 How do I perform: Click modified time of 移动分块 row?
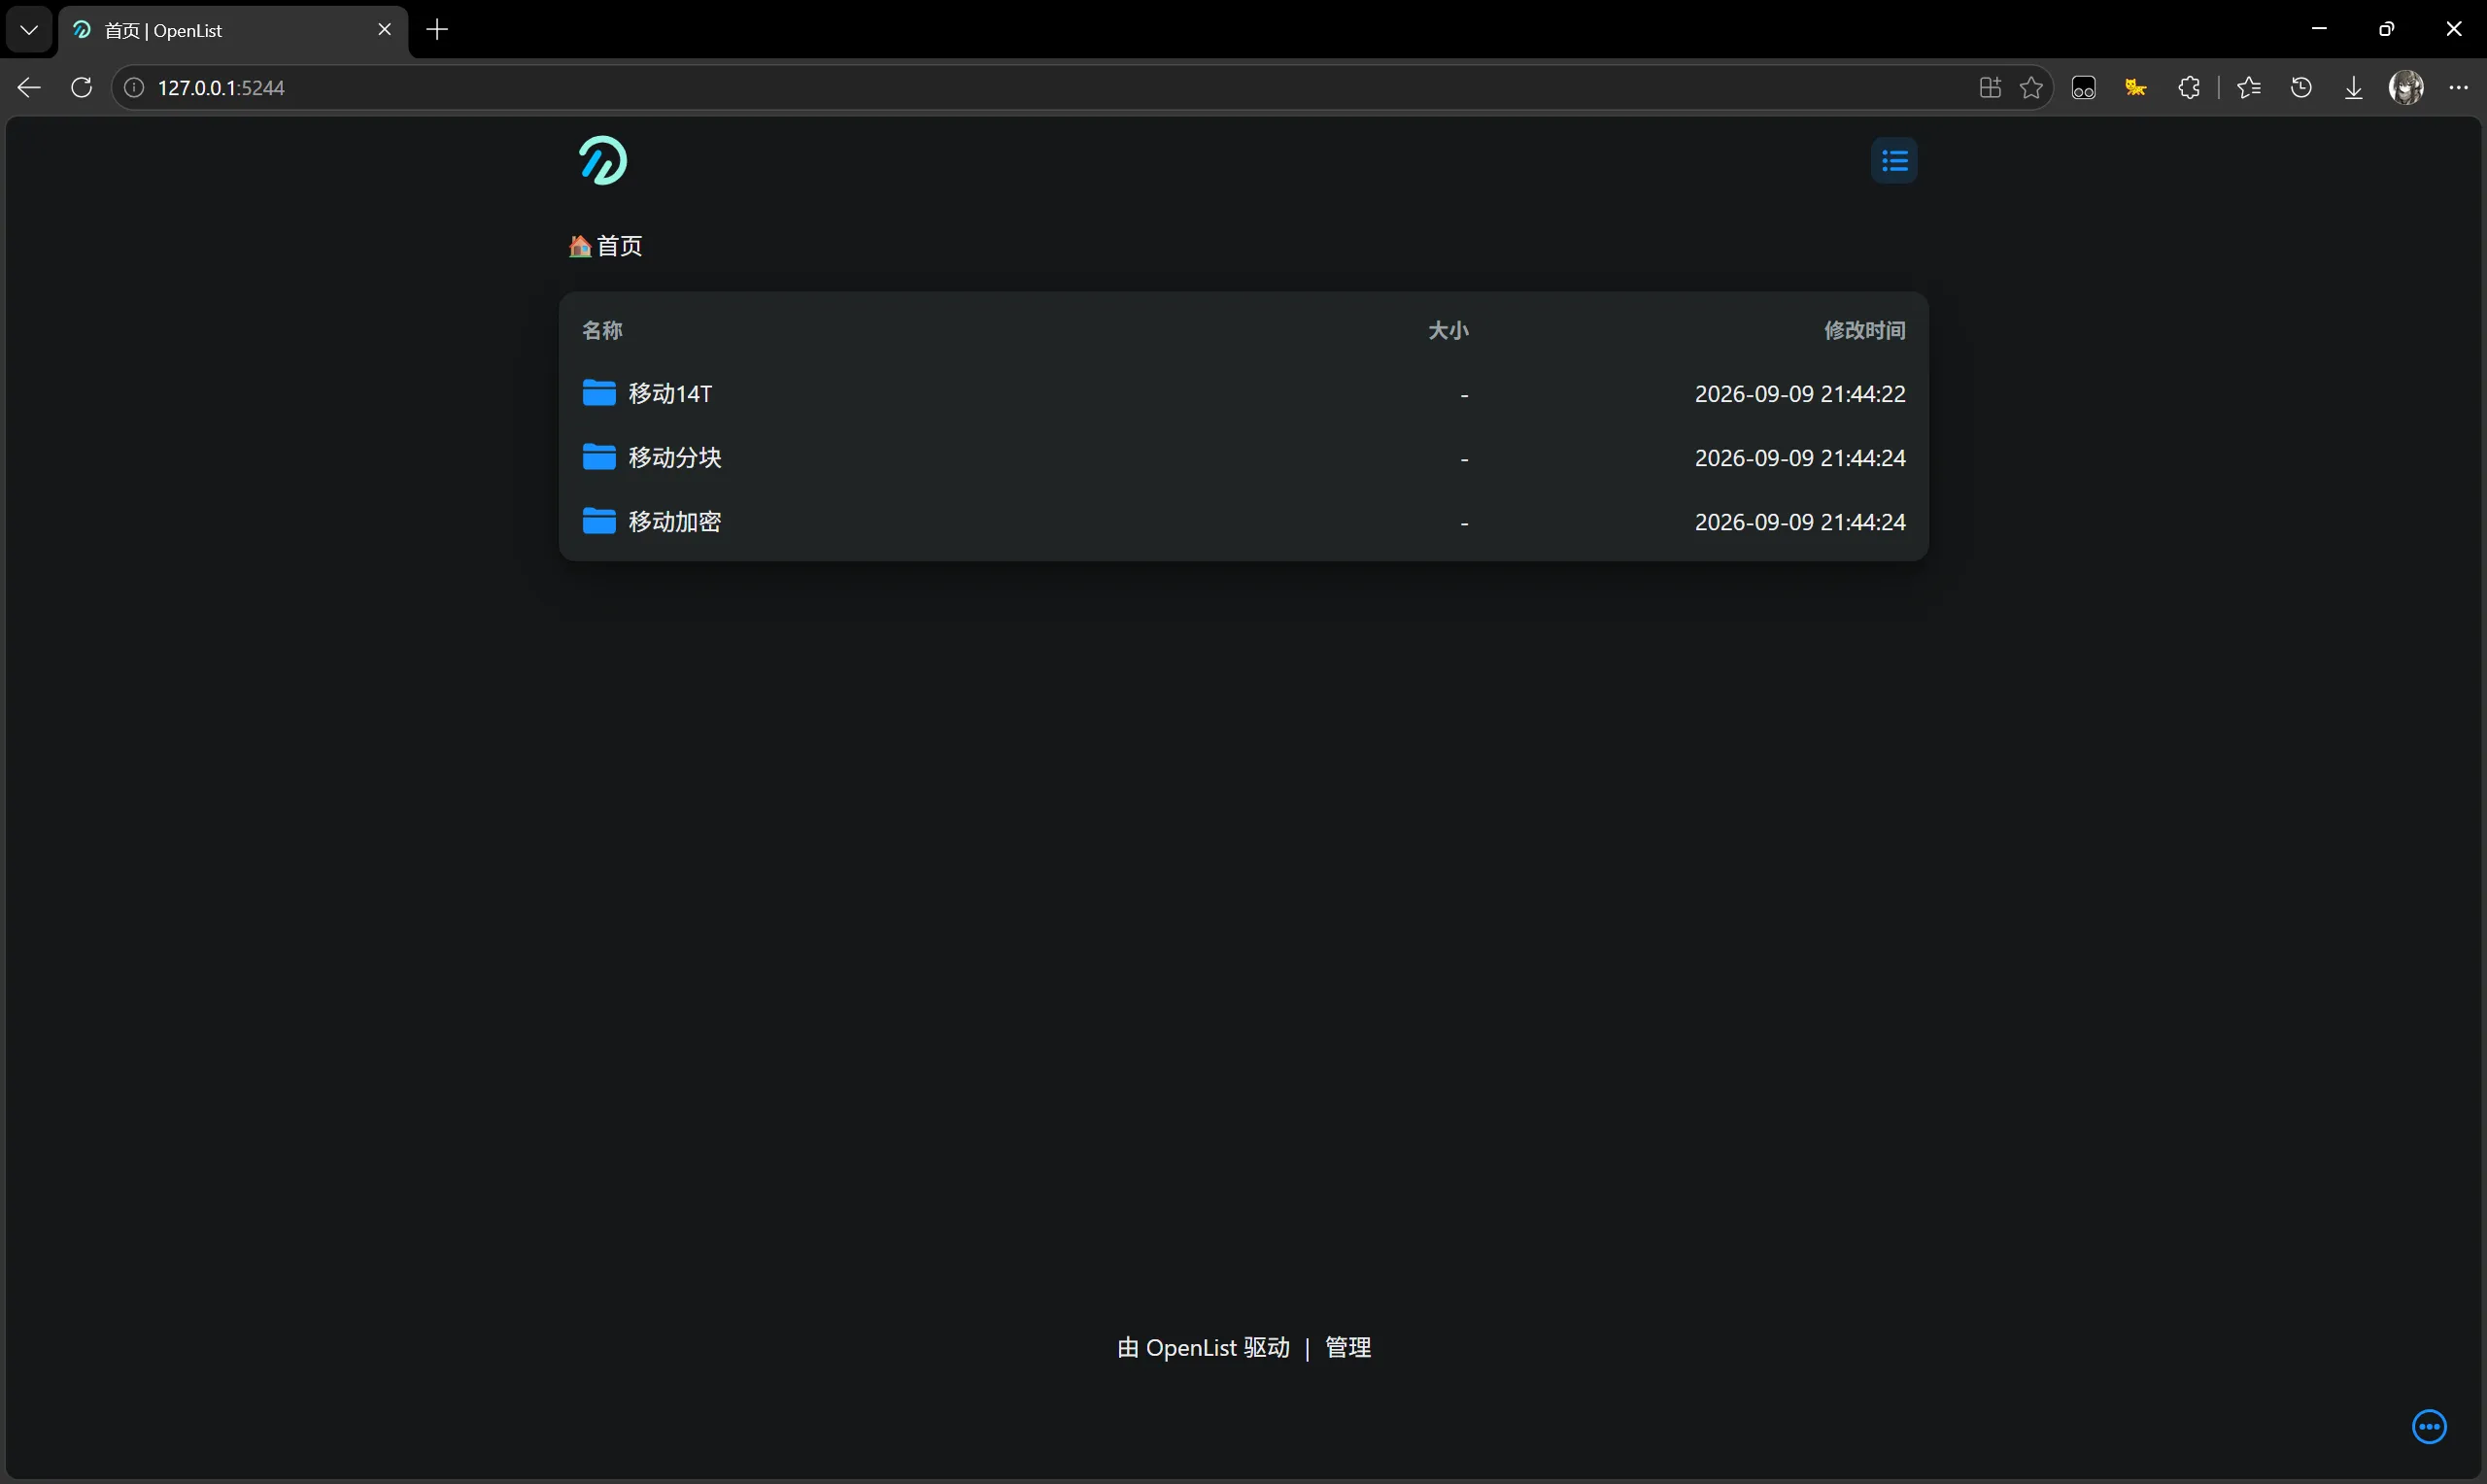pos(1800,457)
